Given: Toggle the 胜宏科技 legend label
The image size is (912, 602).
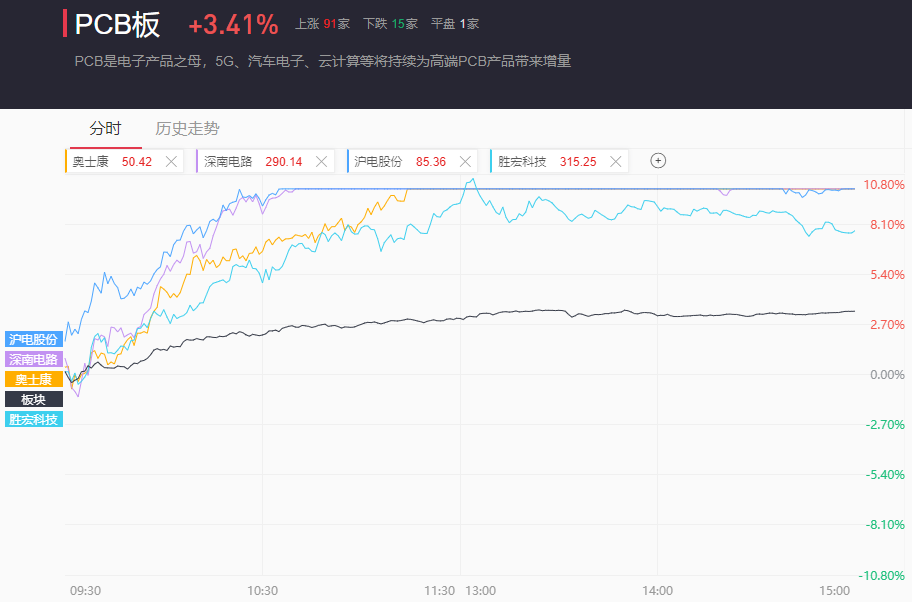Looking at the screenshot, I should pyautogui.click(x=34, y=419).
